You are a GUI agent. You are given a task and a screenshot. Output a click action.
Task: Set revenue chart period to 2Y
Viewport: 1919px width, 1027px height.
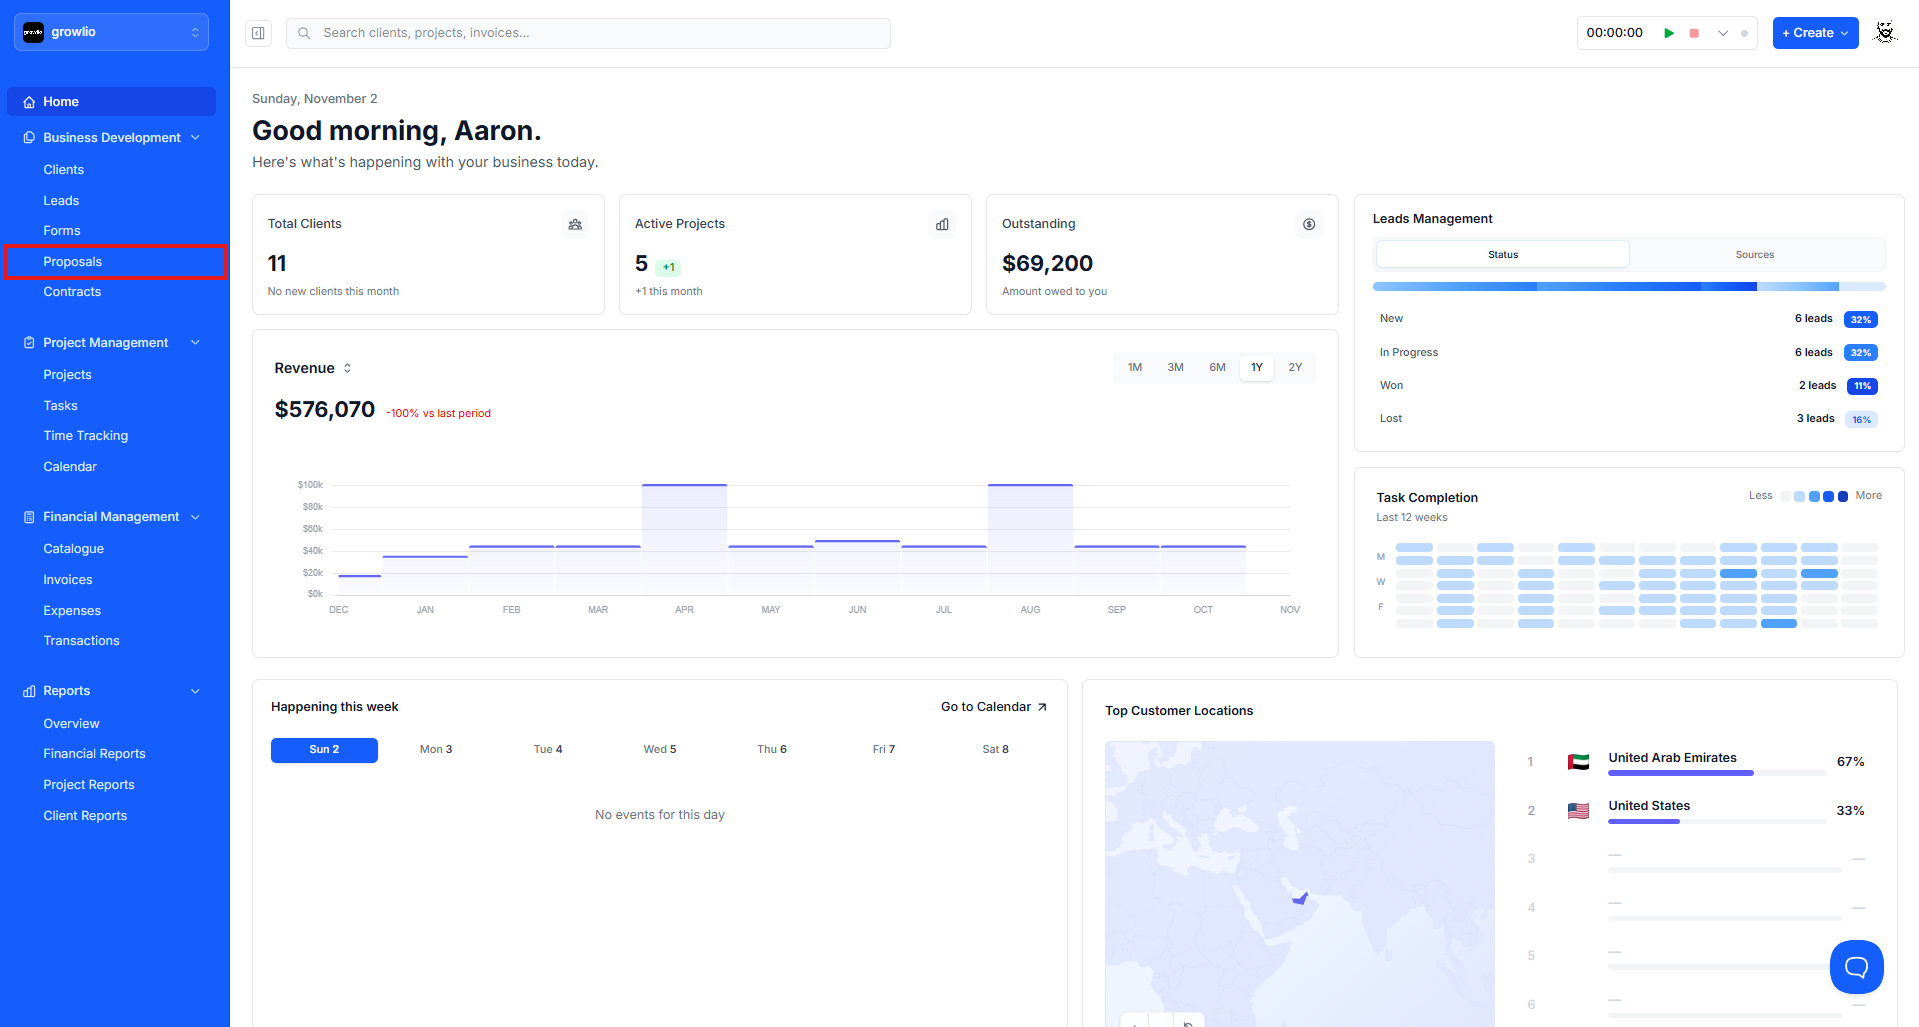pos(1295,368)
